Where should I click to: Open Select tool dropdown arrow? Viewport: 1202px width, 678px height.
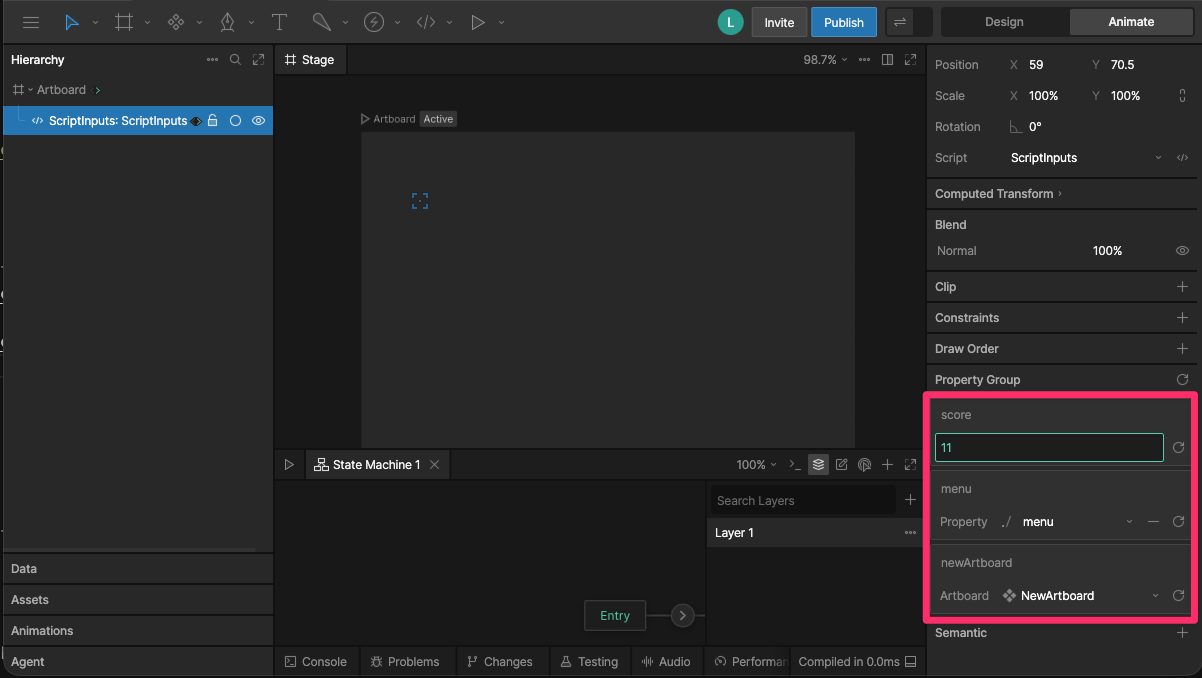(96, 23)
